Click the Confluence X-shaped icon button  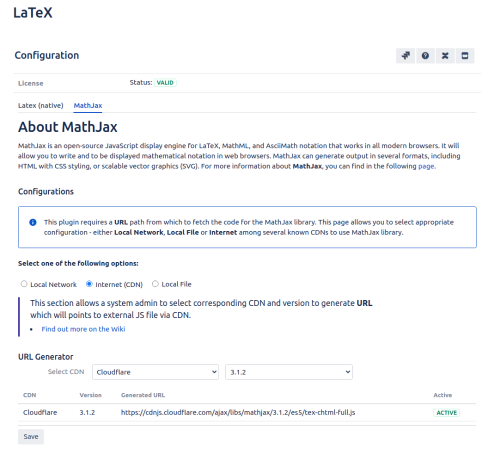[x=445, y=56]
